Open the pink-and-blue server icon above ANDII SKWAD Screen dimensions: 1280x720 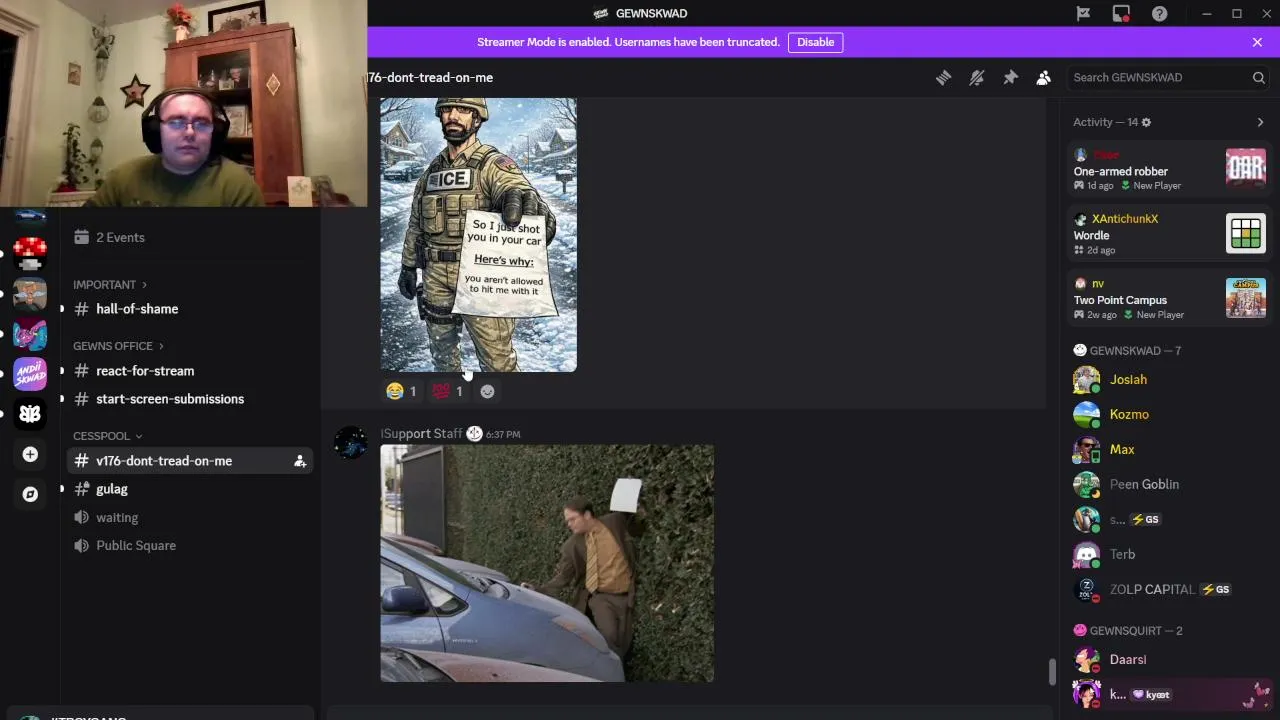pyautogui.click(x=30, y=334)
